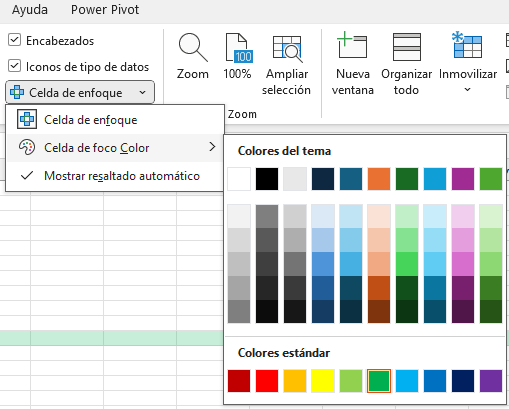Choose purple standard color swatch
The height and width of the screenshot is (409, 509).
[491, 381]
